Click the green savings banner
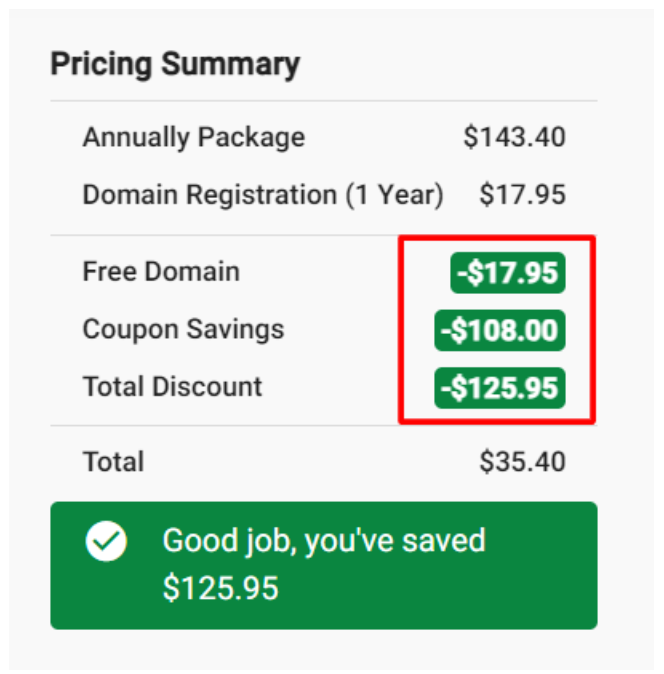Image resolution: width=664 pixels, height=674 pixels. [x=324, y=566]
